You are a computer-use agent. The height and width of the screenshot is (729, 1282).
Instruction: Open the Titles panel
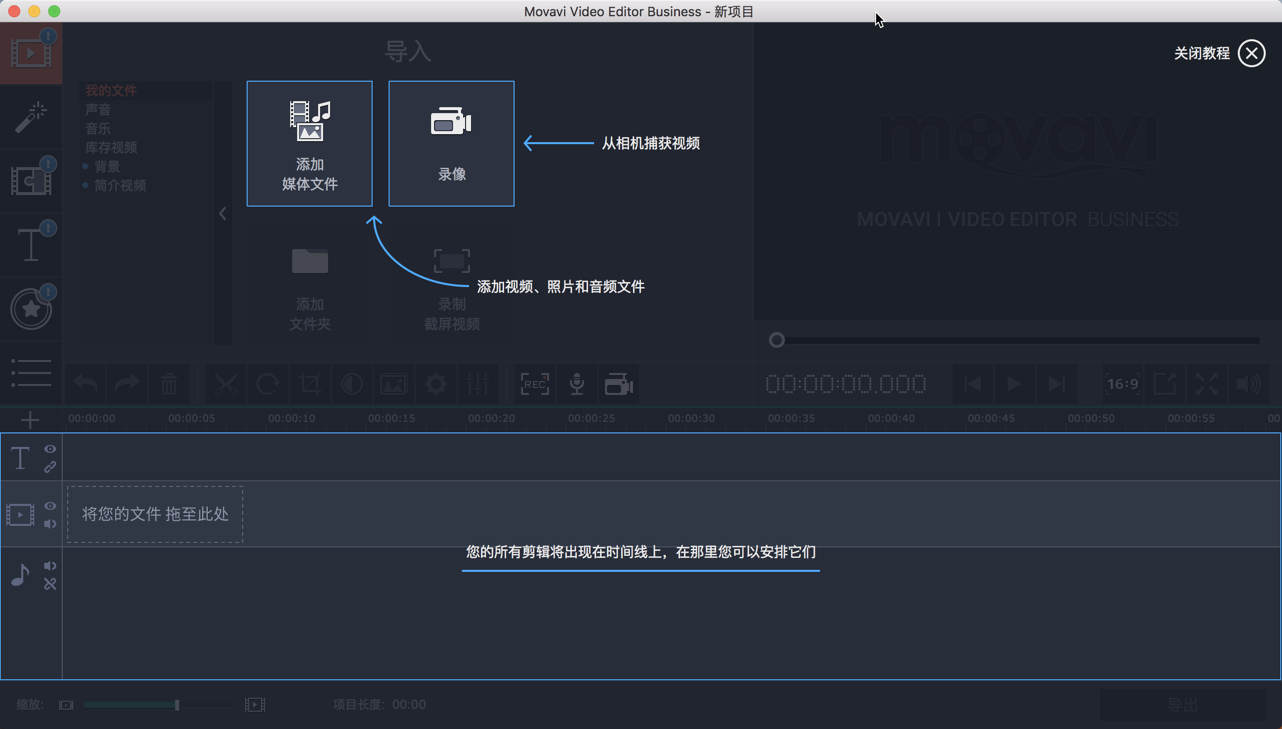(31, 244)
